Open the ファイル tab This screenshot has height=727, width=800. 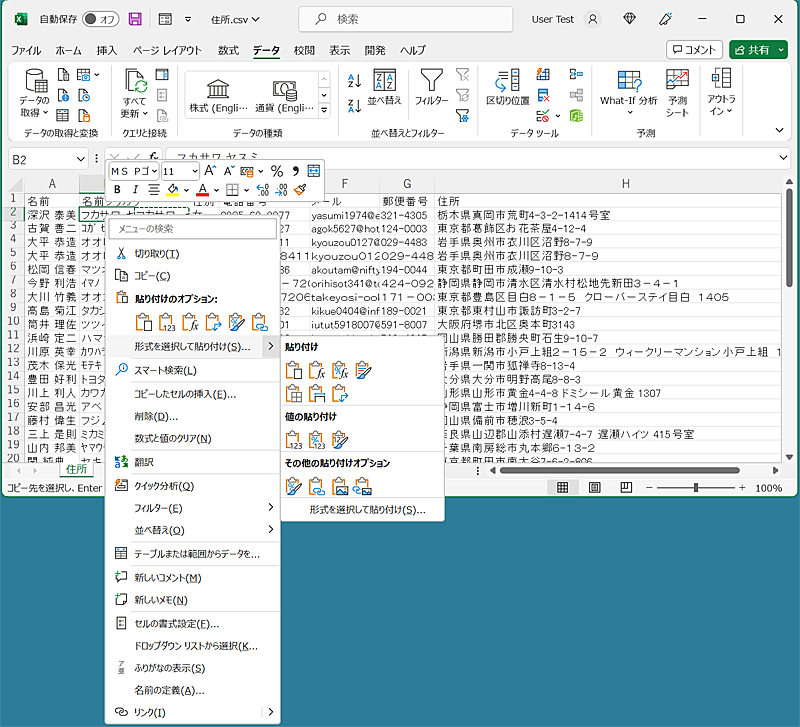coord(26,50)
